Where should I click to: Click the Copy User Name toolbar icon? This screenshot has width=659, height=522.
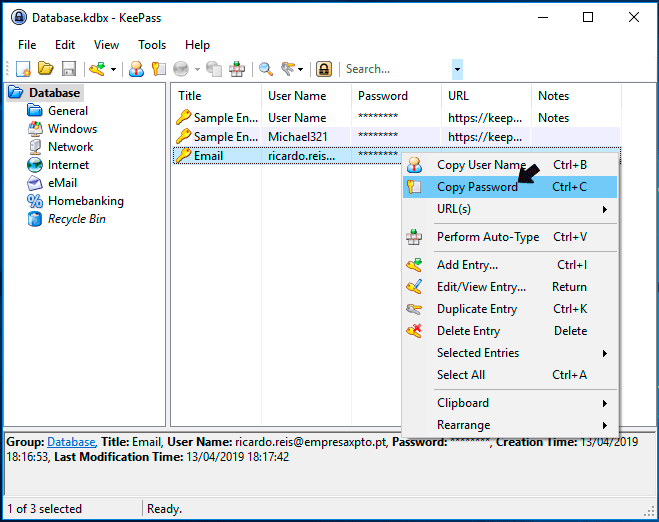point(136,69)
